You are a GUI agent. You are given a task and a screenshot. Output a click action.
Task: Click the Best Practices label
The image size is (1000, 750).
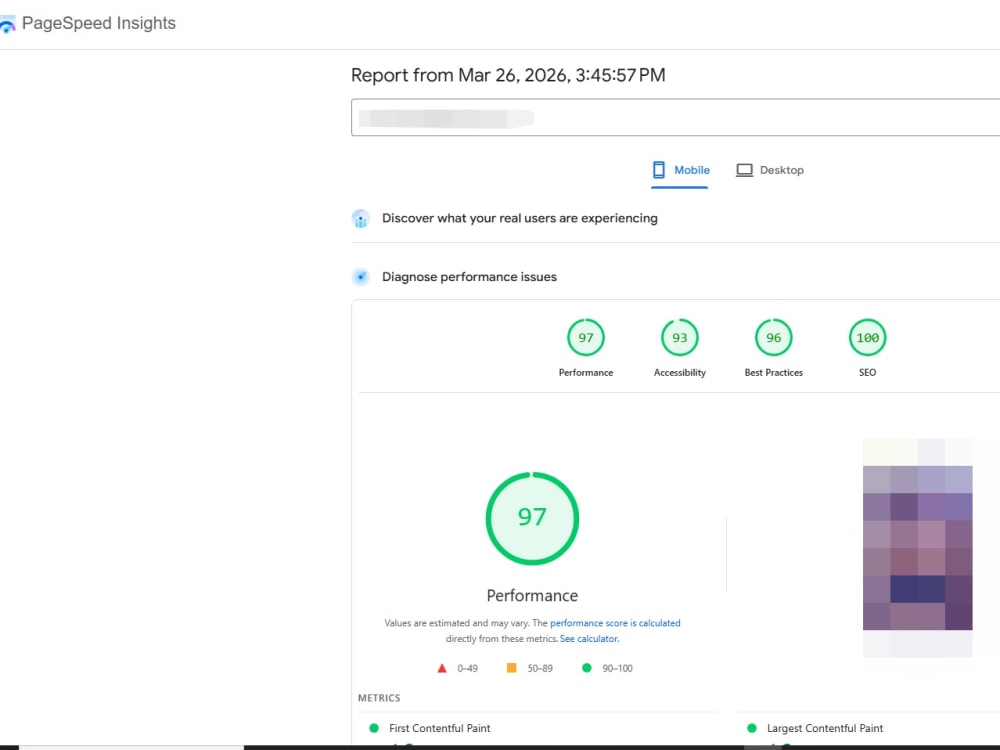pyautogui.click(x=773, y=372)
